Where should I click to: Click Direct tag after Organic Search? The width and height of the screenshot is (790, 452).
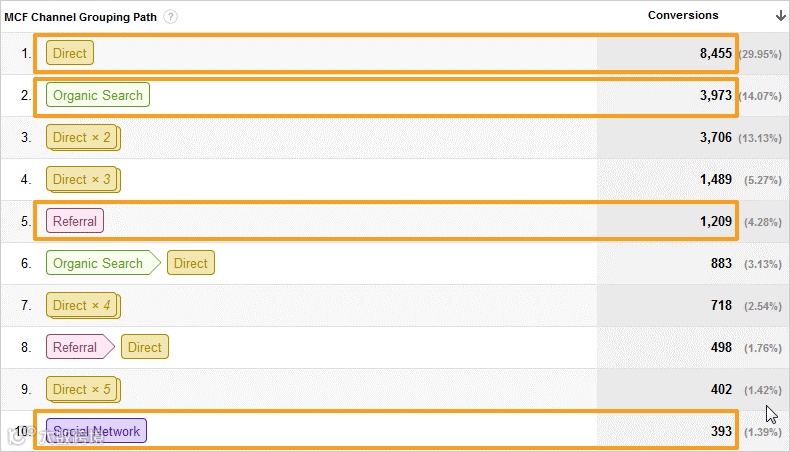click(190, 263)
